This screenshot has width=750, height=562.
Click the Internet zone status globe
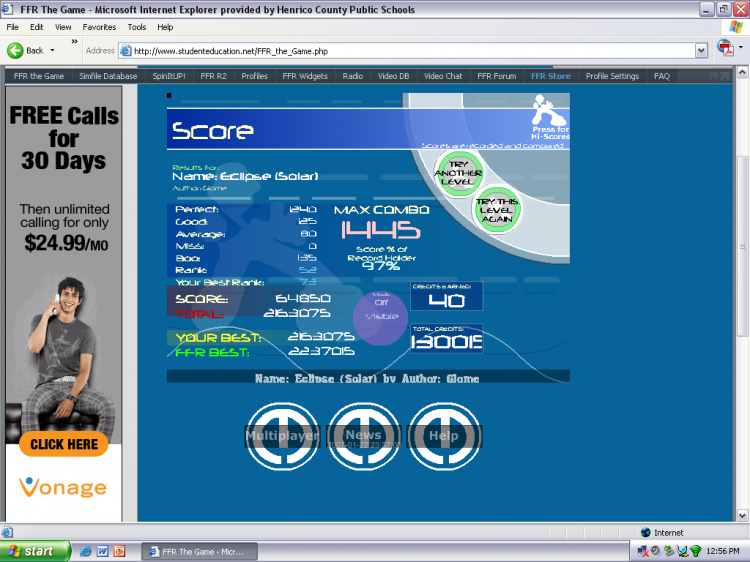click(645, 532)
